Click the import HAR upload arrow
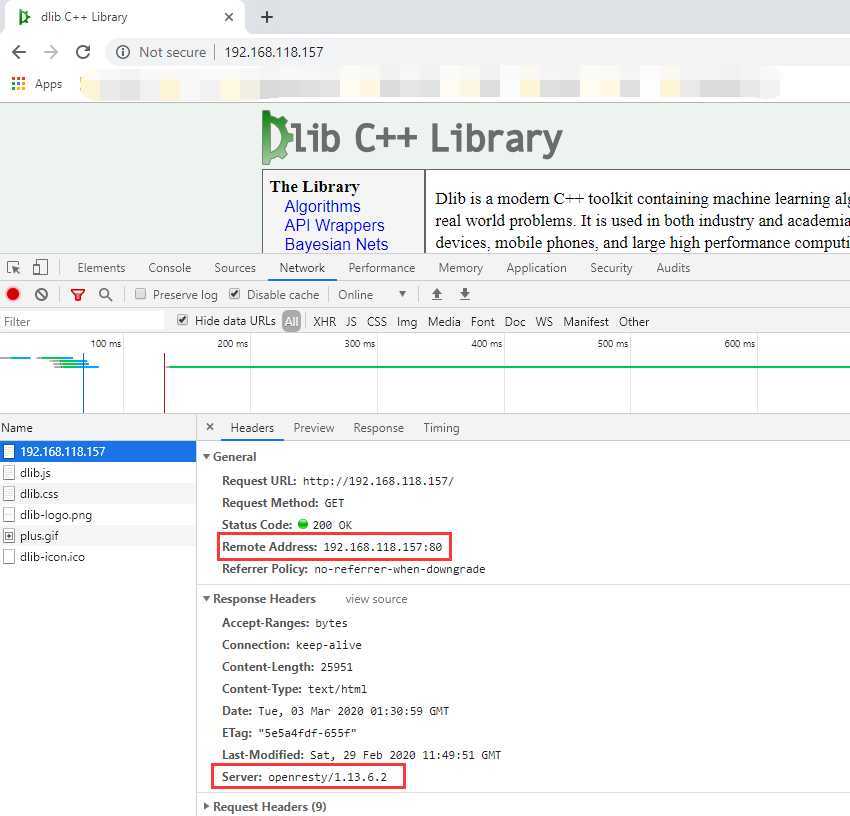850x816 pixels. coord(436,294)
